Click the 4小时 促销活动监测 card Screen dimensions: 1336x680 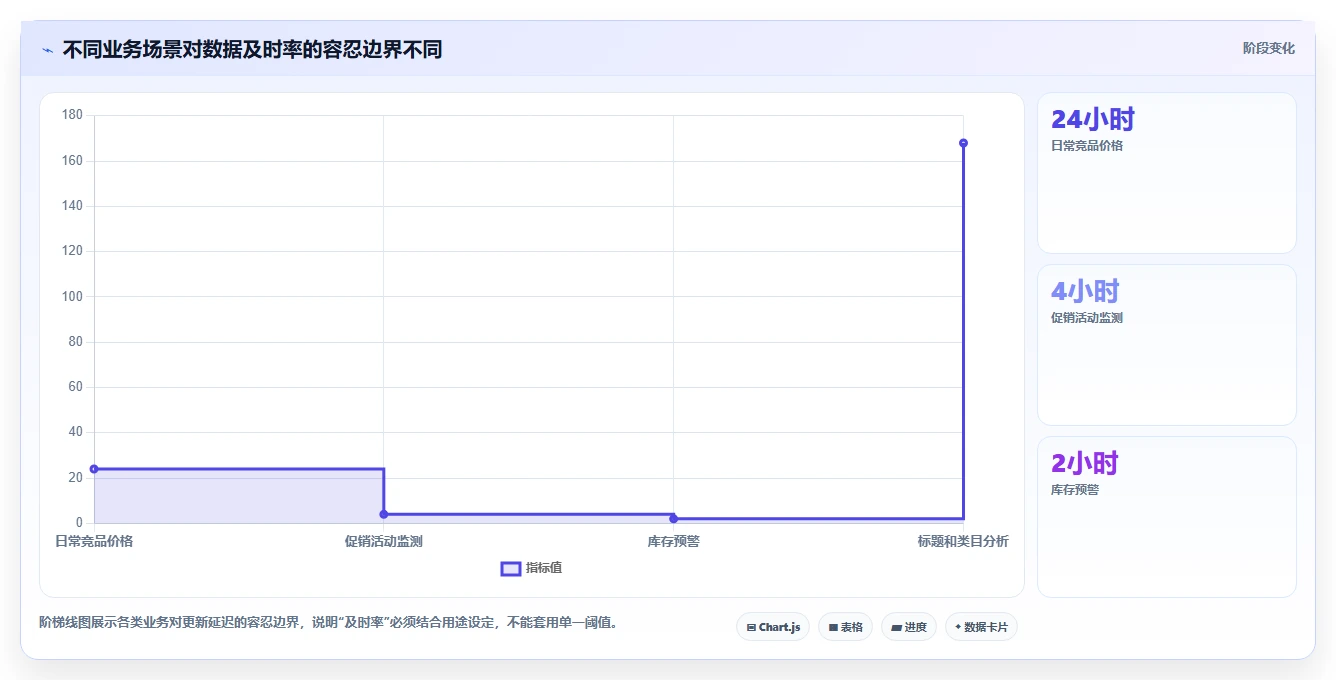click(1167, 345)
